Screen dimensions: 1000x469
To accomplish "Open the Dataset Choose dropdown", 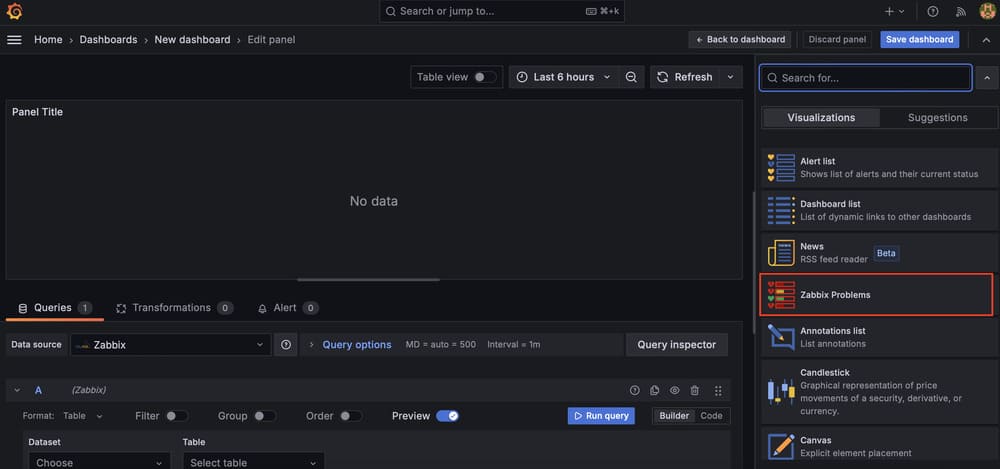I will [x=99, y=461].
